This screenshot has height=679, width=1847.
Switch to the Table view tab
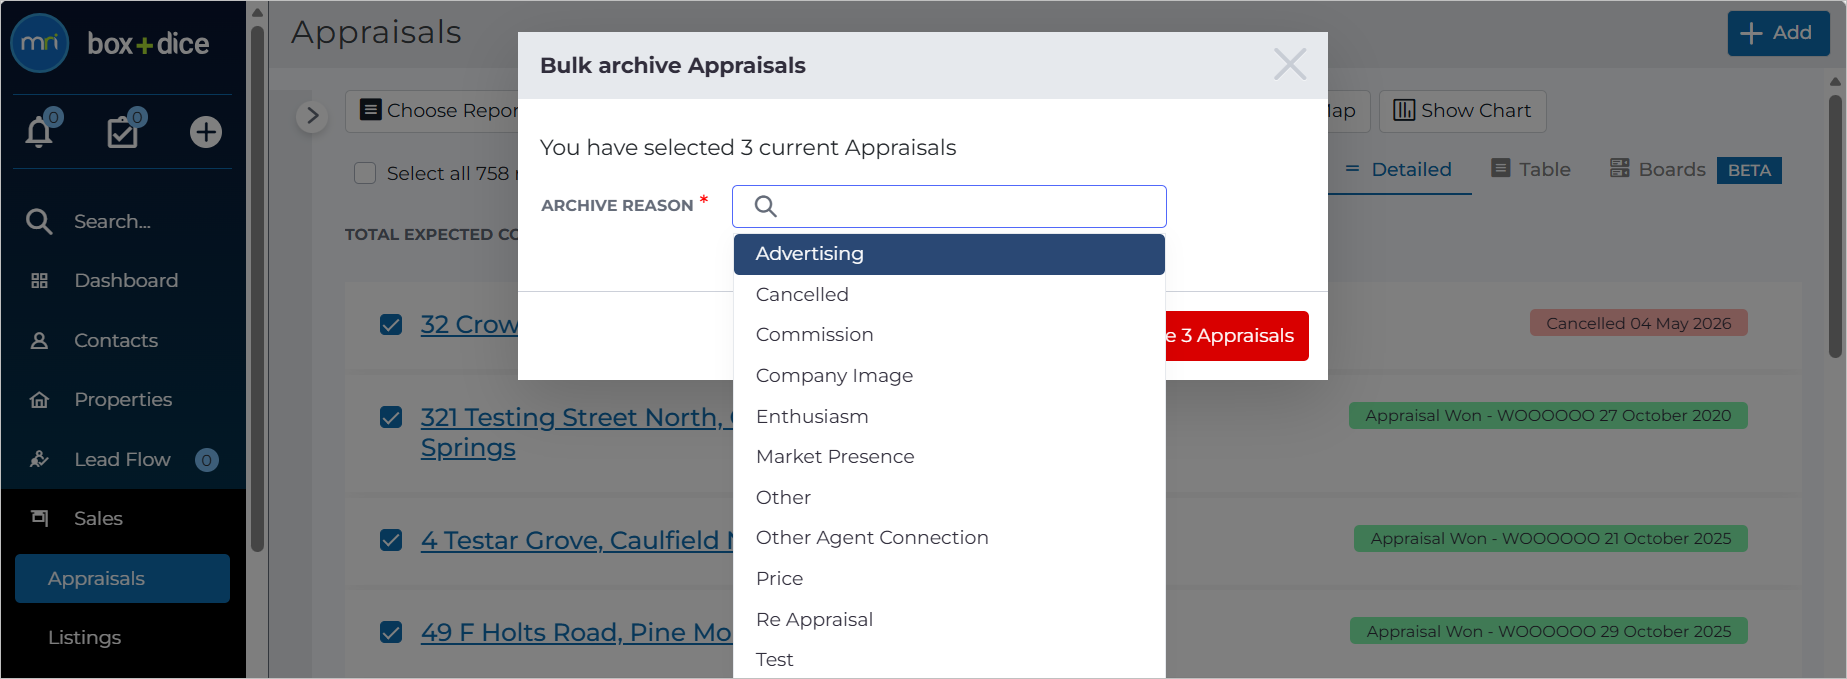[x=1531, y=170]
